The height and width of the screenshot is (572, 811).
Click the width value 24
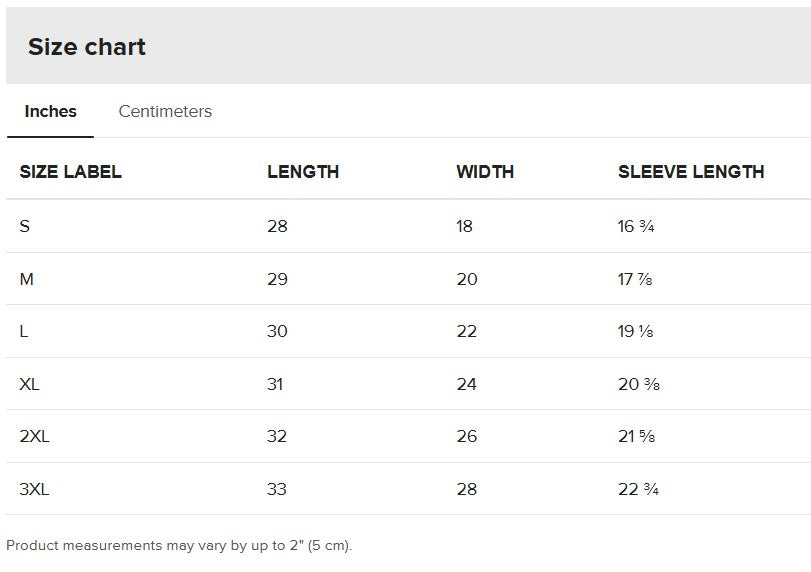(x=467, y=384)
